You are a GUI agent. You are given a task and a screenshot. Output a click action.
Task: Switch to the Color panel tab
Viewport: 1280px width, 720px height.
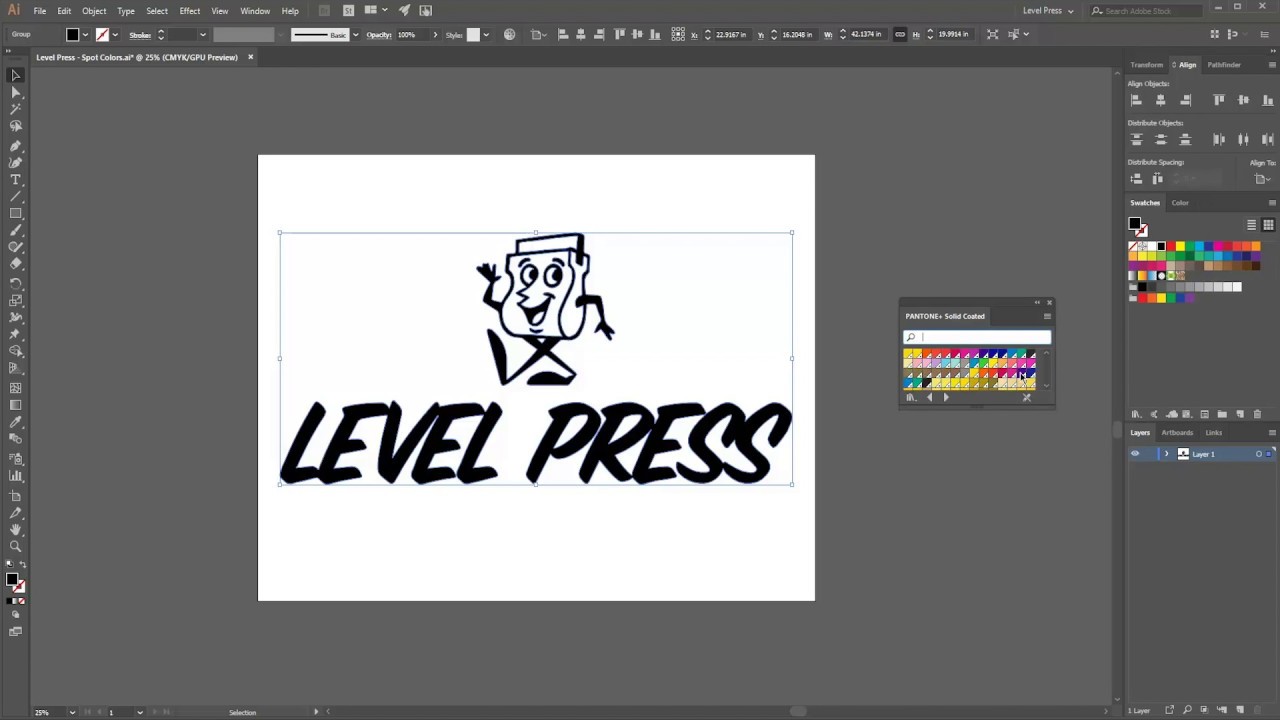pos(1180,203)
